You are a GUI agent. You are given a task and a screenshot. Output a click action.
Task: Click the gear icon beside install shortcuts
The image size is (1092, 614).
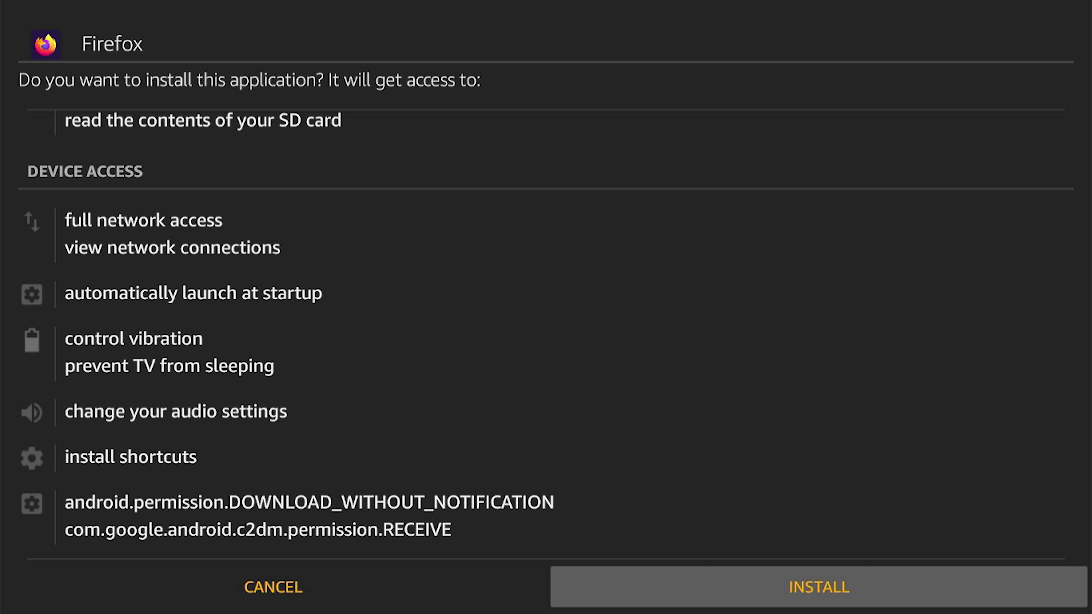(31, 458)
